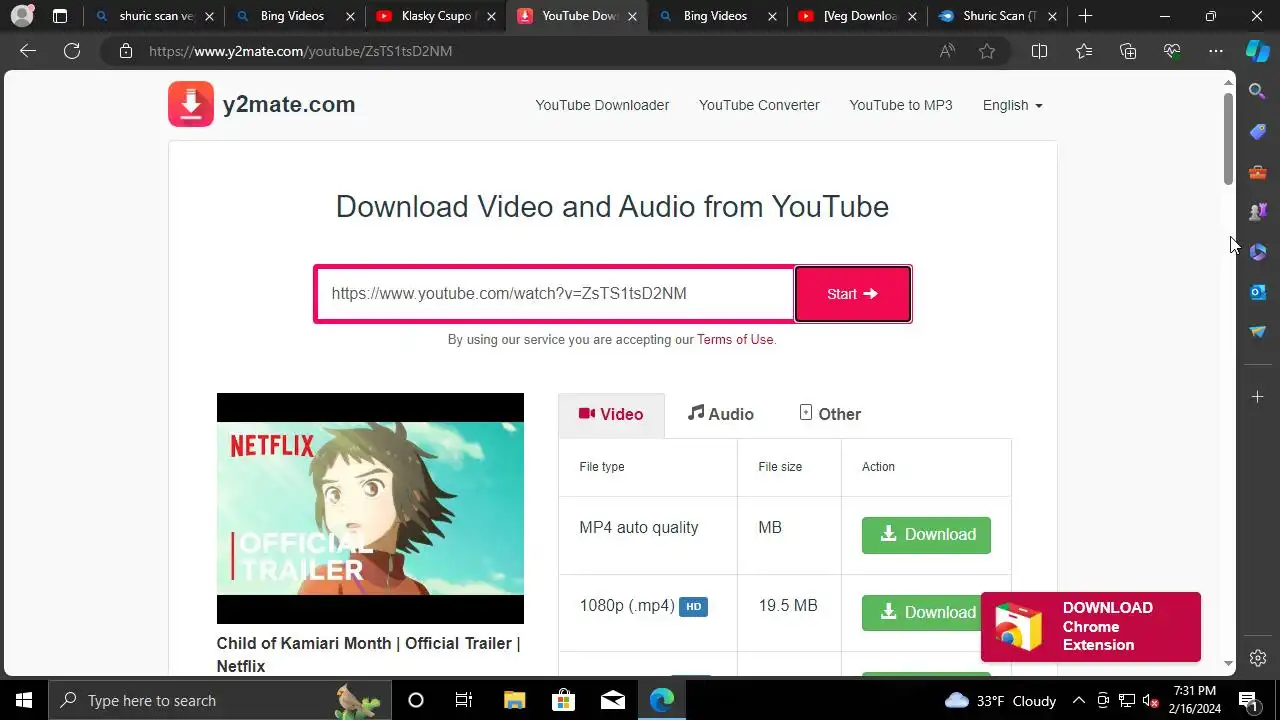Viewport: 1280px width, 720px height.
Task: Switch to the Other tab
Action: pyautogui.click(x=830, y=414)
